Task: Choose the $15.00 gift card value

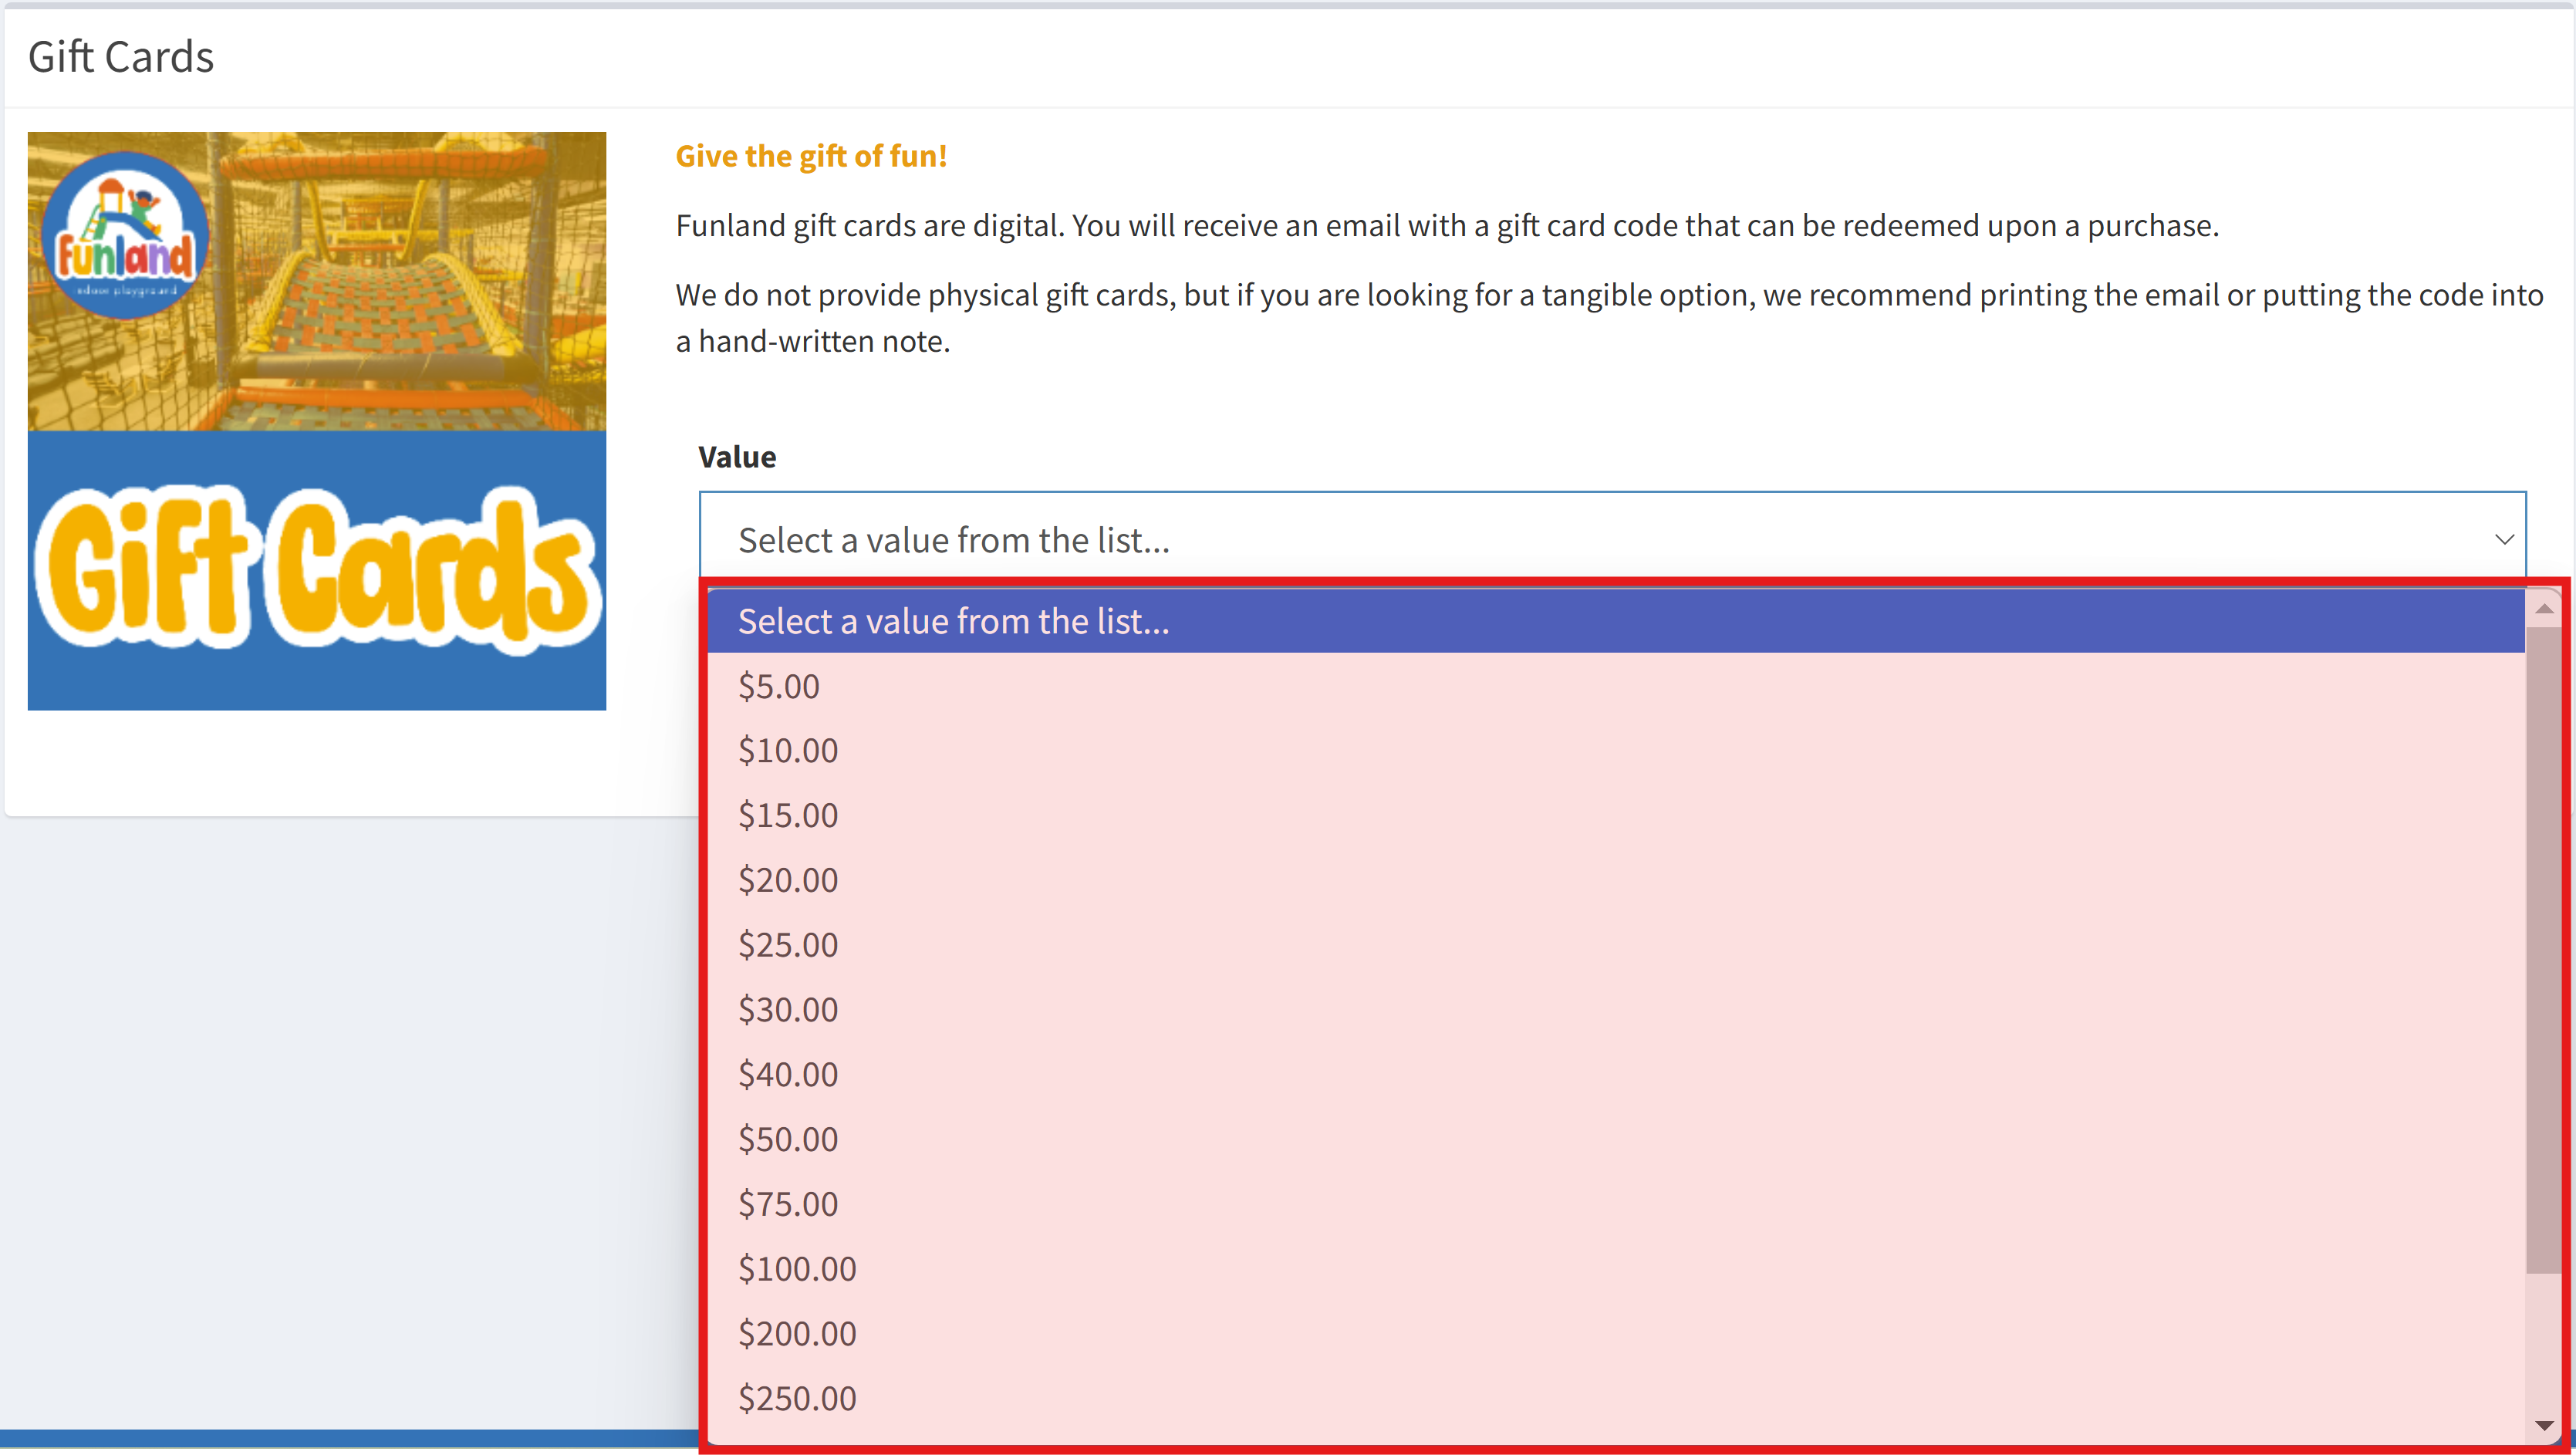Action: (x=1616, y=815)
